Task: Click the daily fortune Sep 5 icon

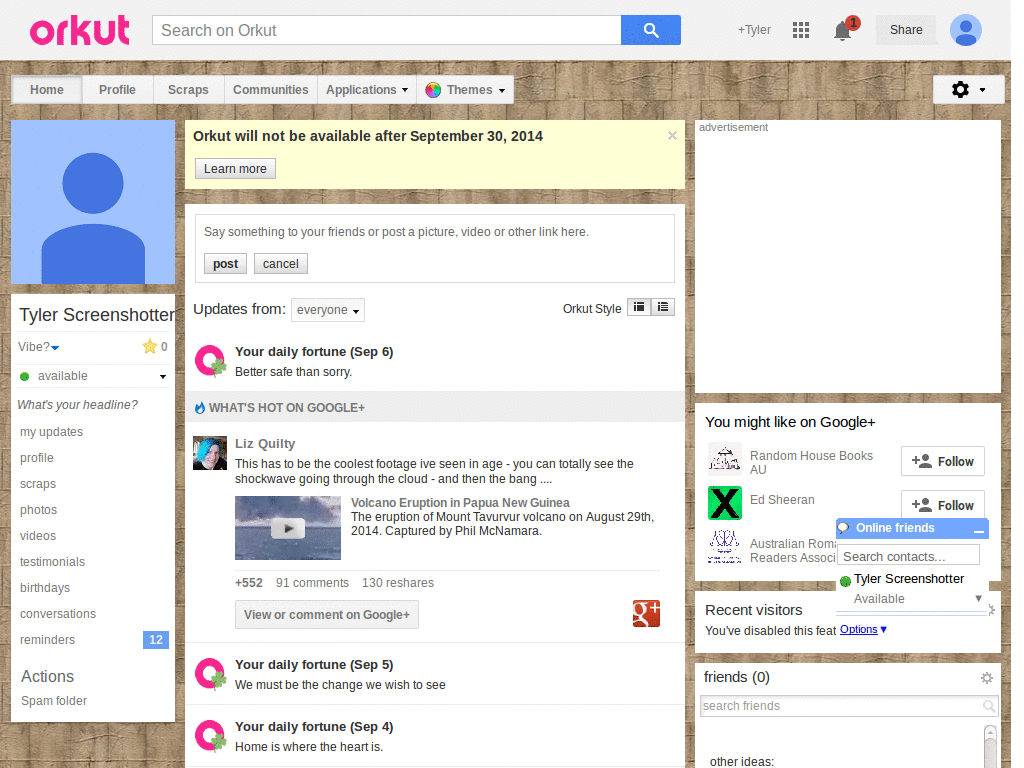Action: [x=210, y=674]
